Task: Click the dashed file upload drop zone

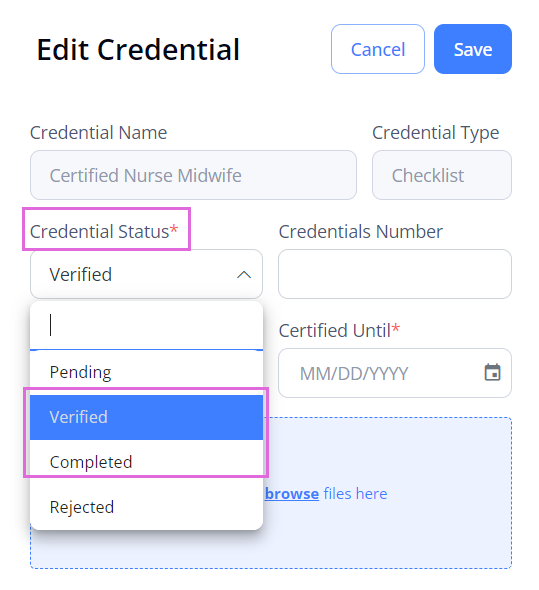Action: tap(388, 493)
